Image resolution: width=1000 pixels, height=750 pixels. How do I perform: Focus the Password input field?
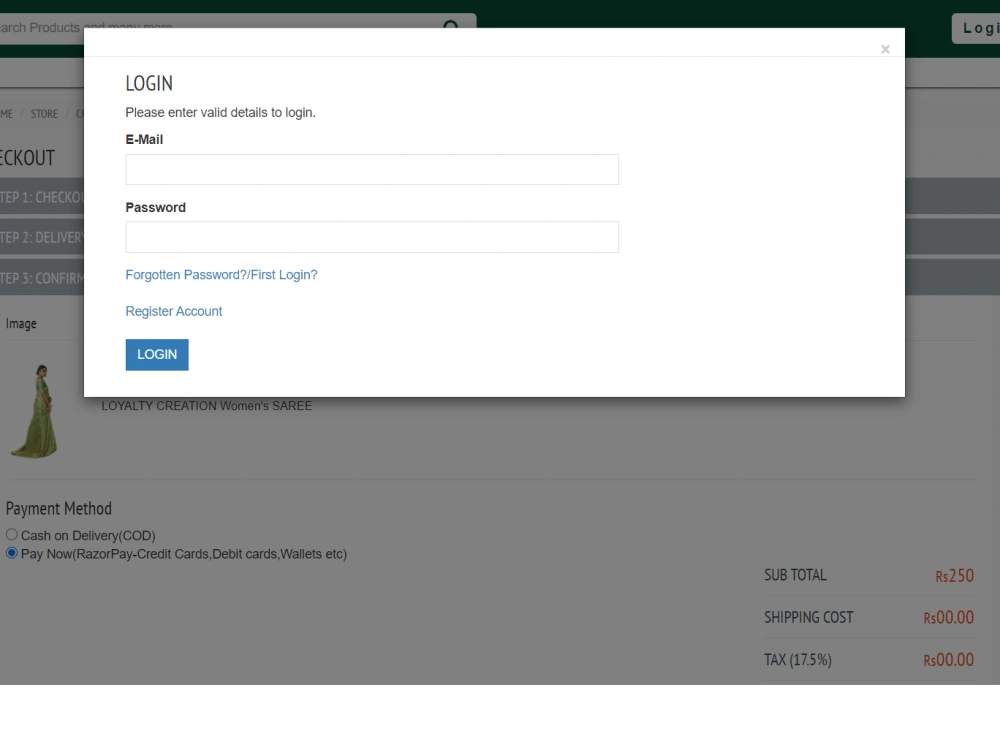tap(372, 237)
